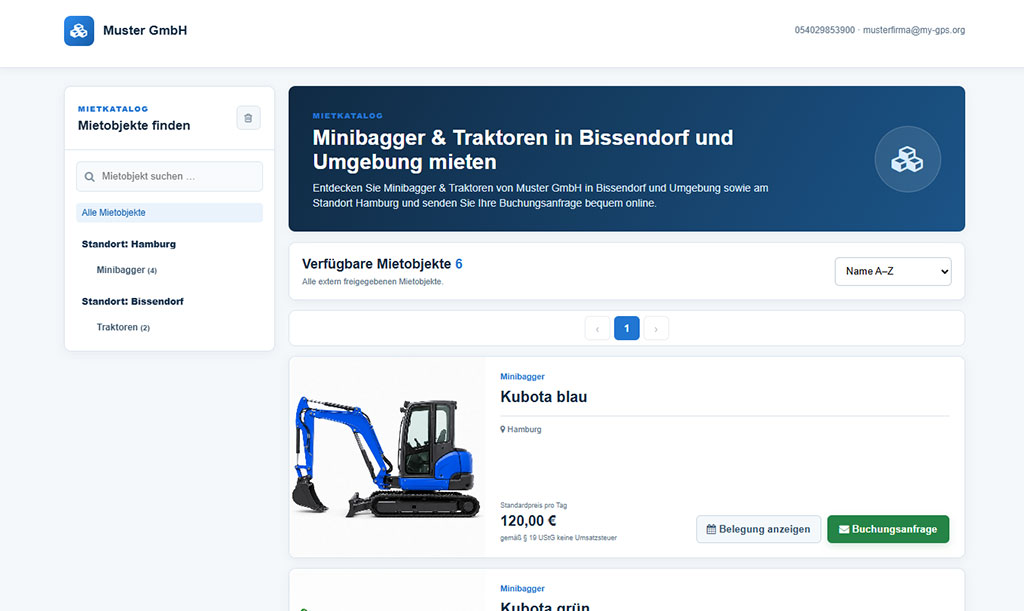Click 'Alle extern freigegebenen Mietobjekte.' subtitle
The height and width of the screenshot is (611, 1024).
(x=372, y=282)
